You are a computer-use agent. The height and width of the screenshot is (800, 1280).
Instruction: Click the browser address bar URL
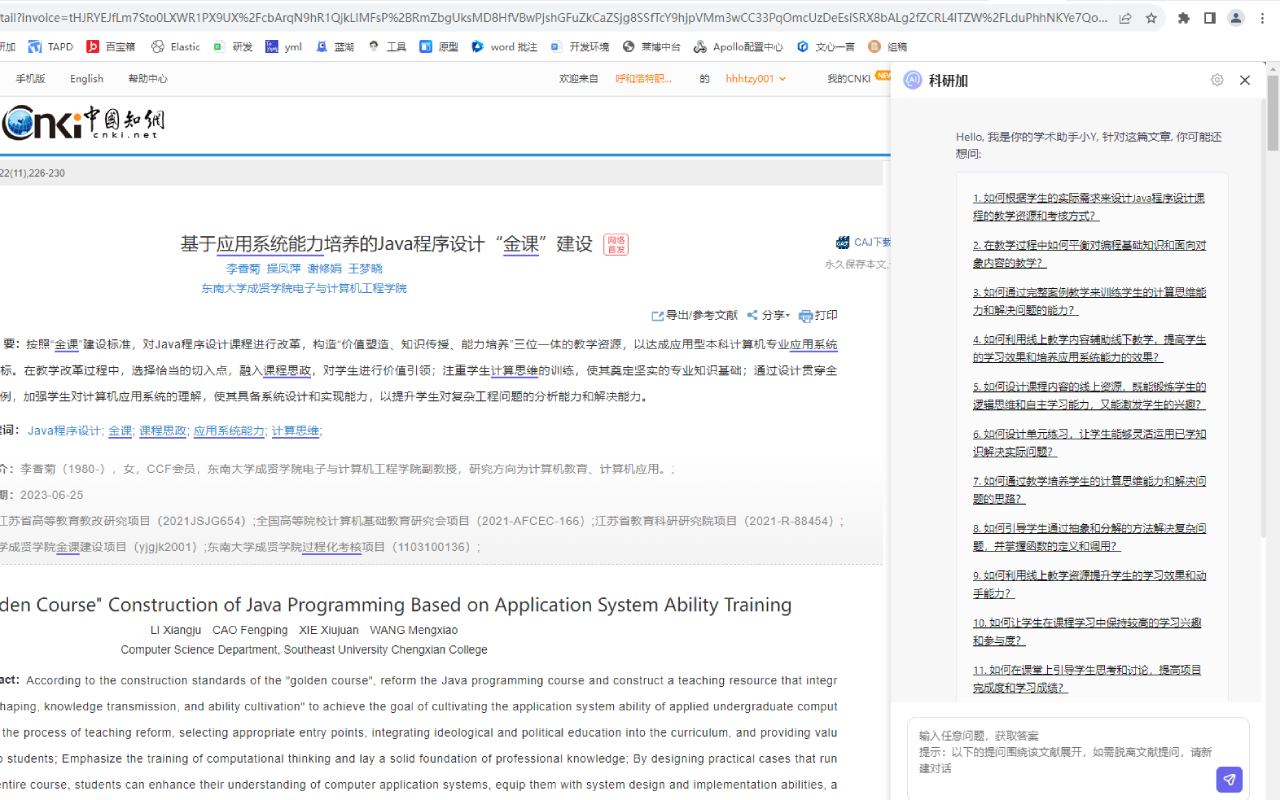553,18
